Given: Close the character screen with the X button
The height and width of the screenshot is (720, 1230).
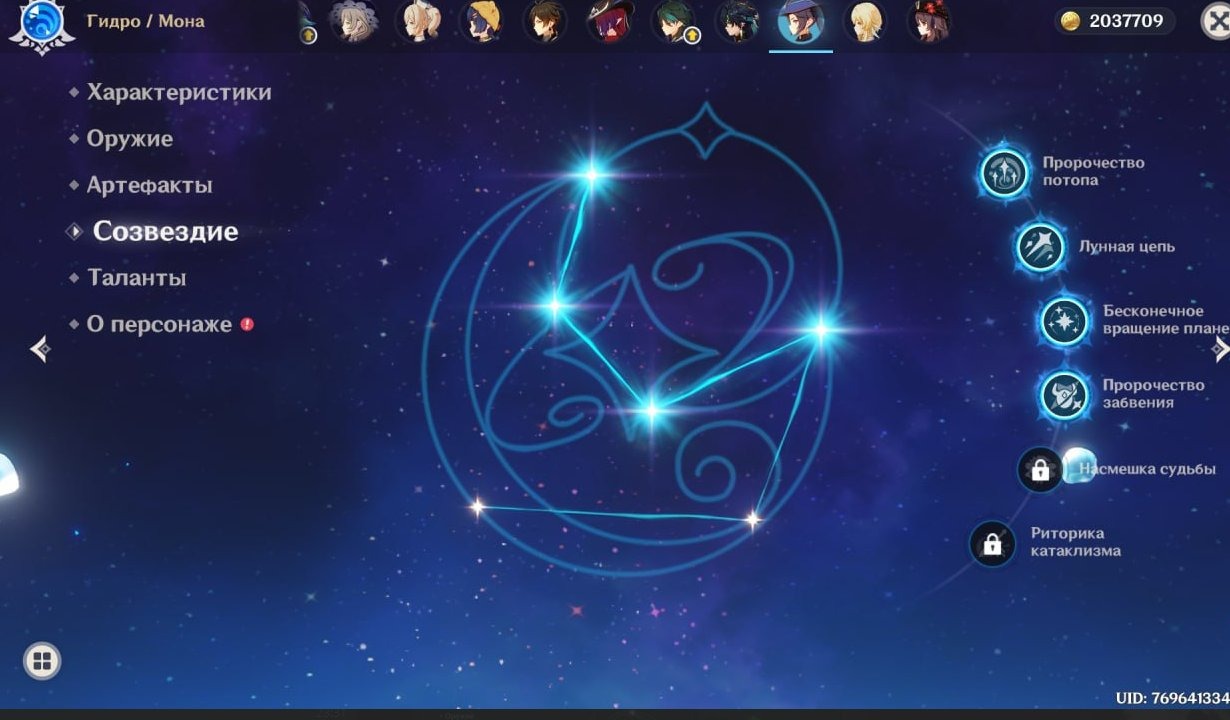Looking at the screenshot, I should [1215, 21].
